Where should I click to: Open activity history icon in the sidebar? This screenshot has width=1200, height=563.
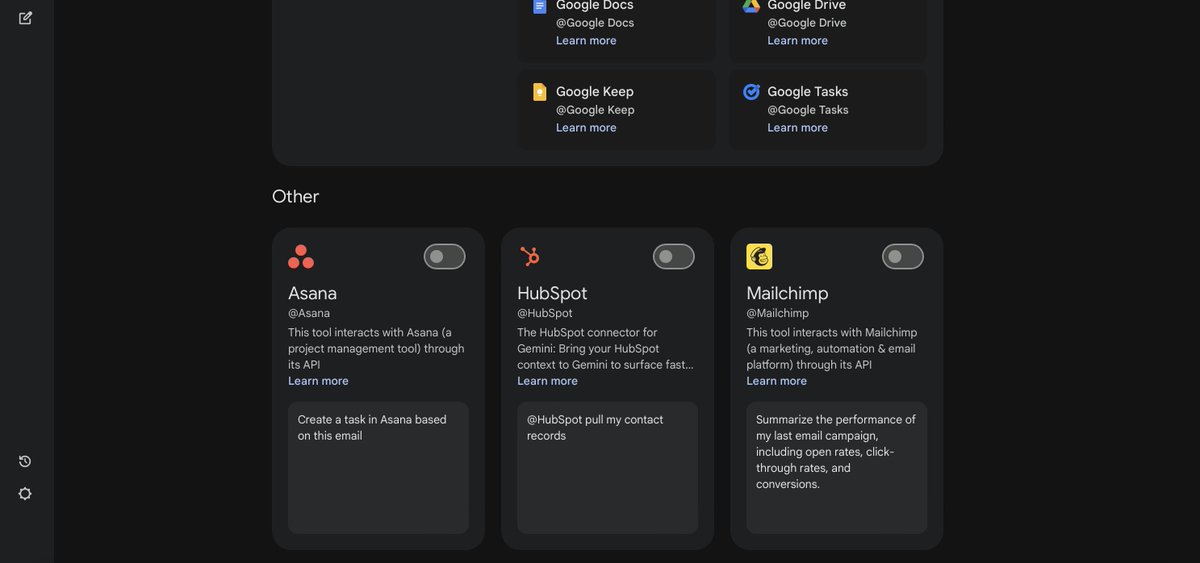25,461
